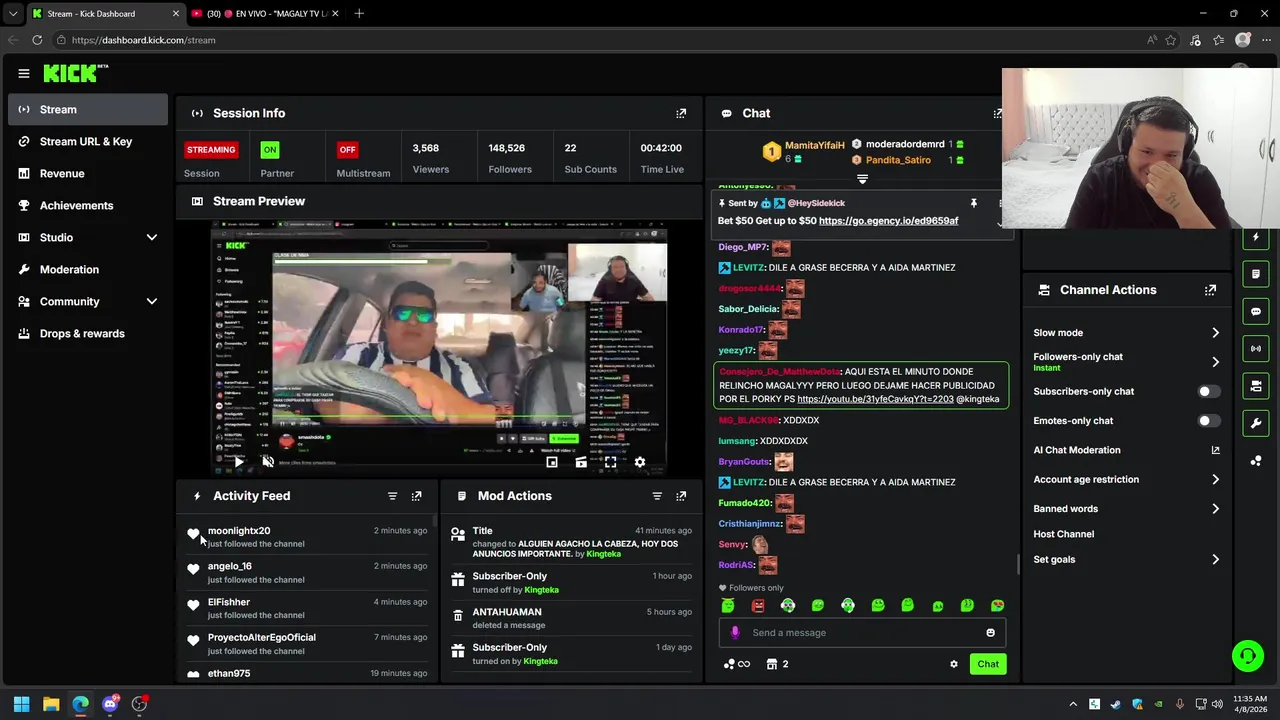Screen dimensions: 1280x720
Task: Expand Account age restriction options
Action: (1215, 480)
